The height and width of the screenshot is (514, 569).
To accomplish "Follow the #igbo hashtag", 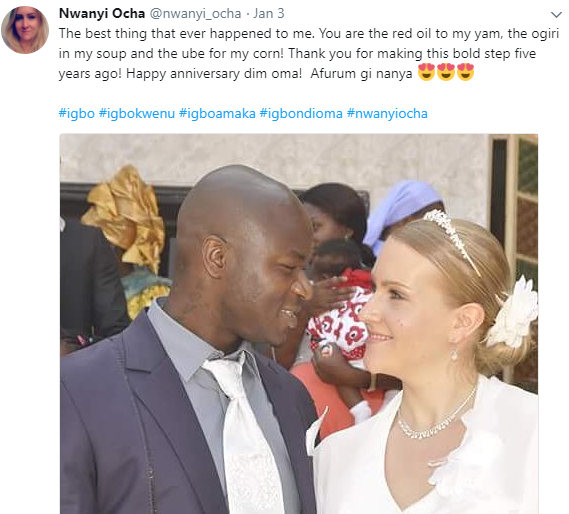I will pyautogui.click(x=77, y=114).
